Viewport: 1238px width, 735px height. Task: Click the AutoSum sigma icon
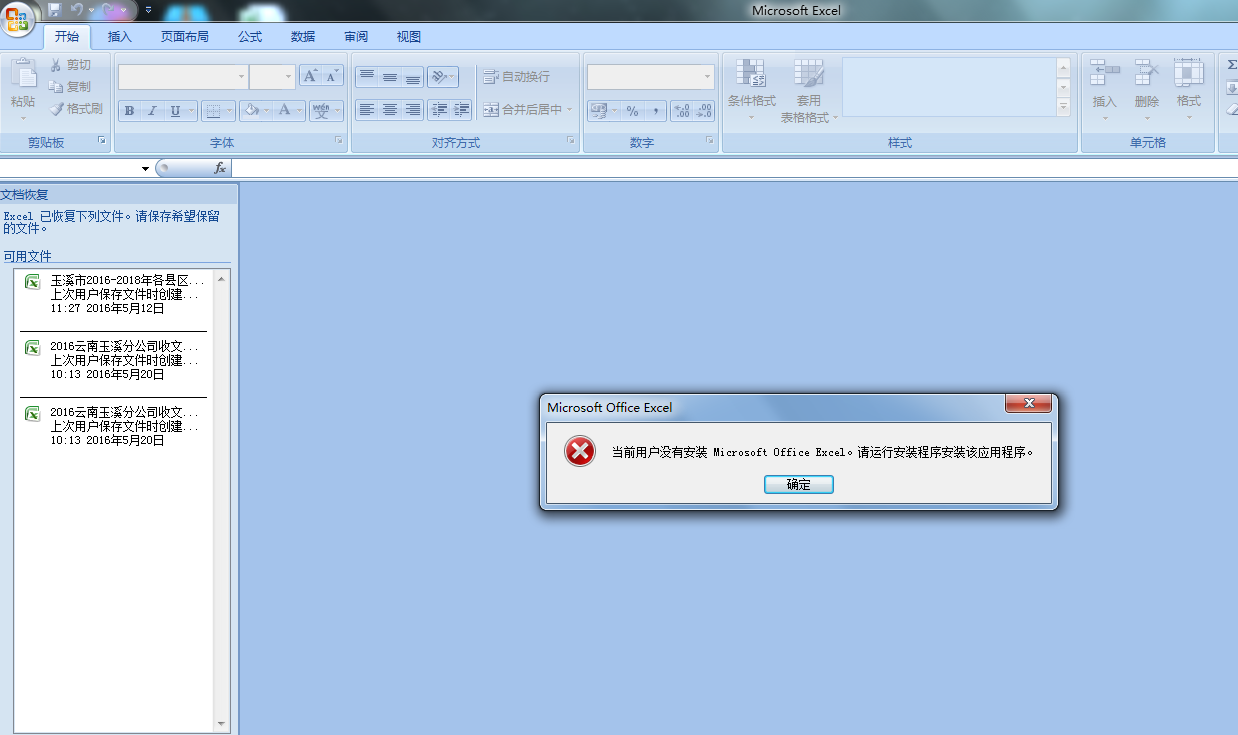(x=1232, y=65)
